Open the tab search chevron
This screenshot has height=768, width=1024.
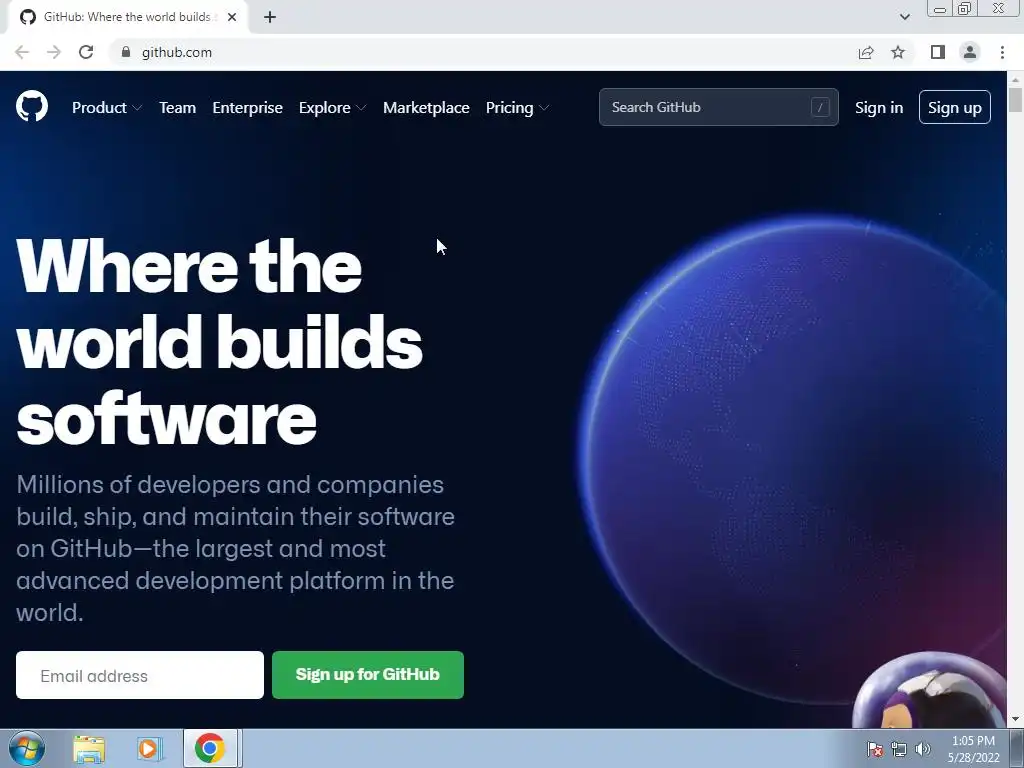(904, 17)
